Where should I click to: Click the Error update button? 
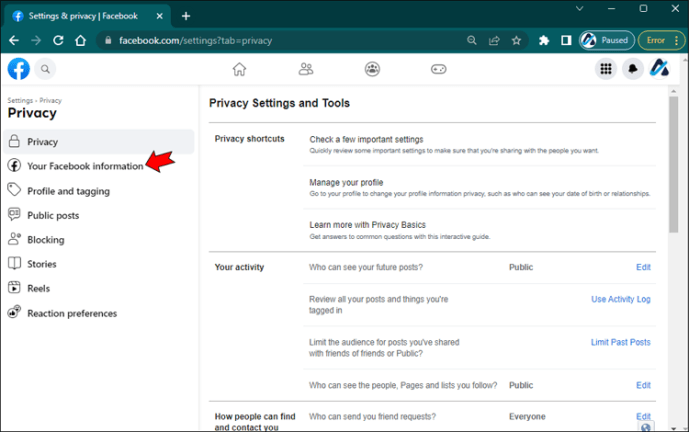pos(661,40)
